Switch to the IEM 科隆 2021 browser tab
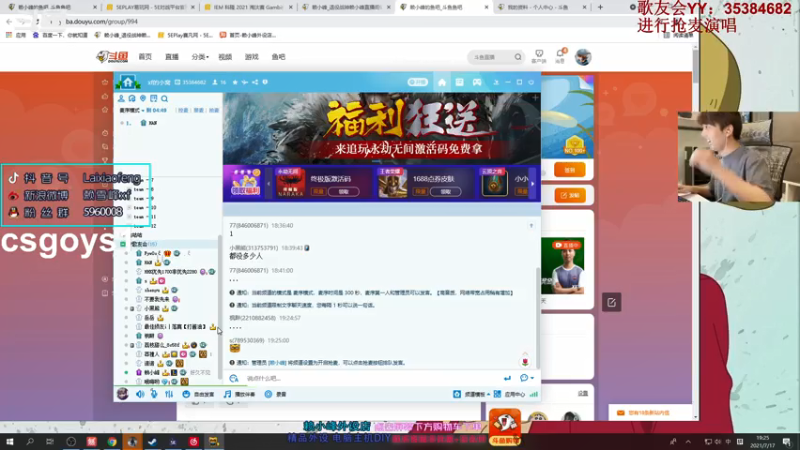 coord(248,7)
